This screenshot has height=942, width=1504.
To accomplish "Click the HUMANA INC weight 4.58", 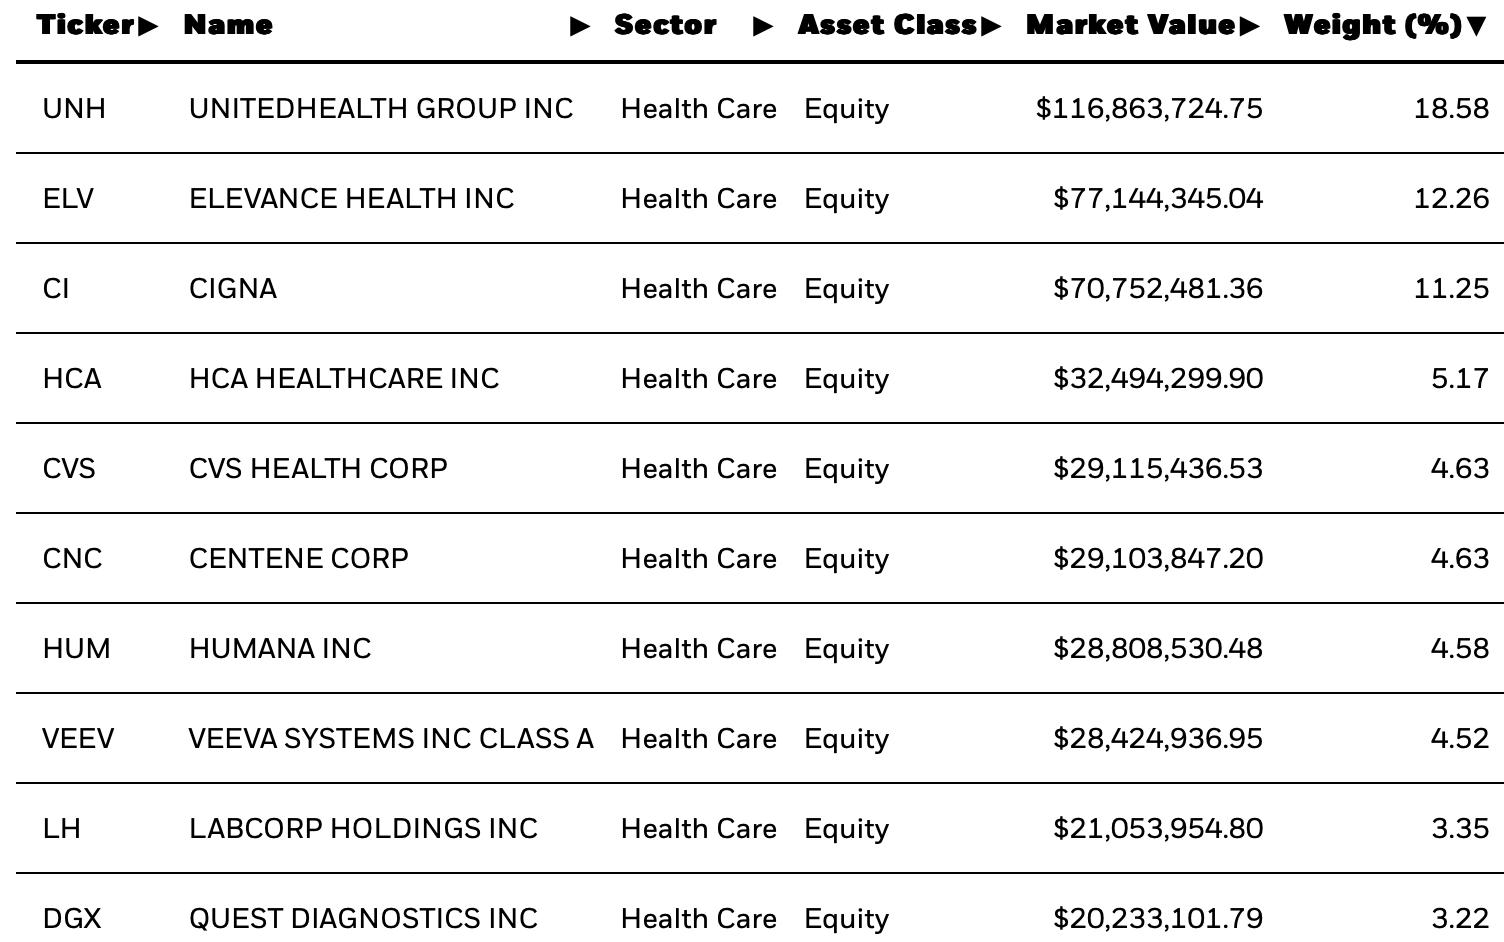I will point(1460,648).
